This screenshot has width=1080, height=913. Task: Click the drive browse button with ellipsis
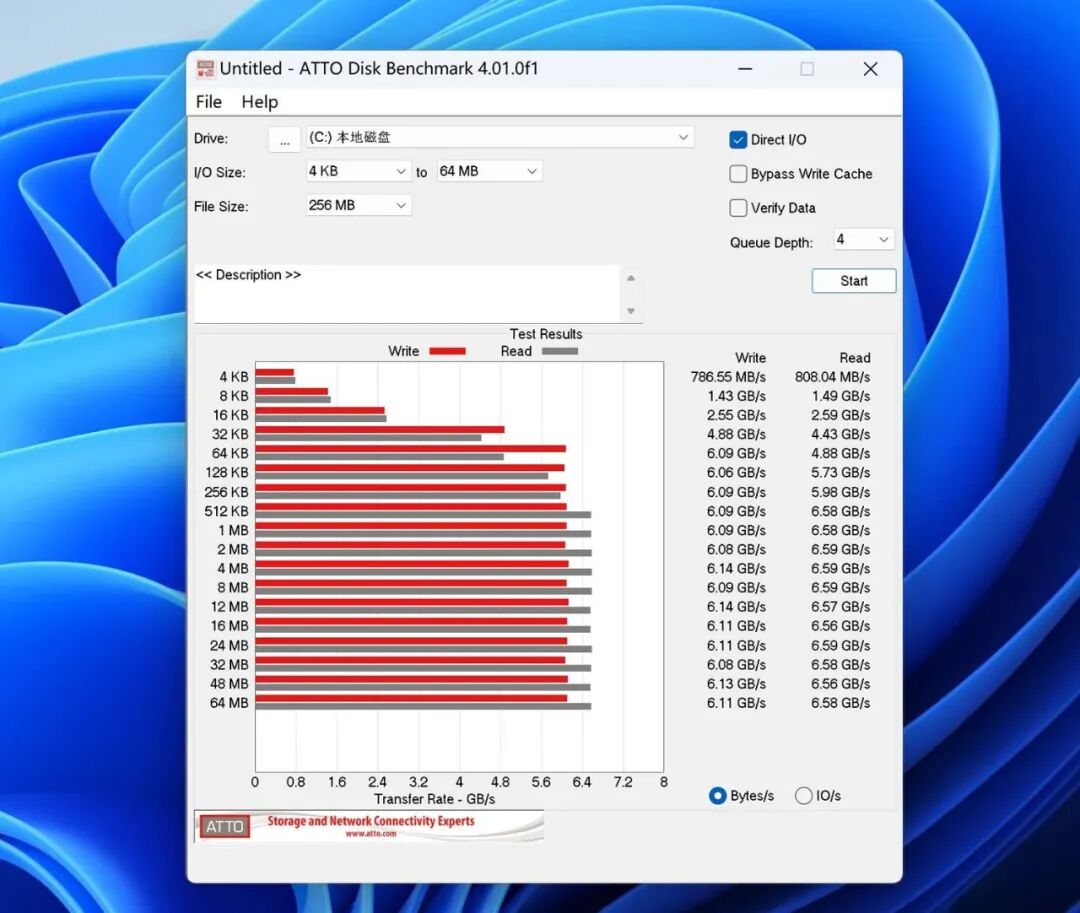coord(284,140)
